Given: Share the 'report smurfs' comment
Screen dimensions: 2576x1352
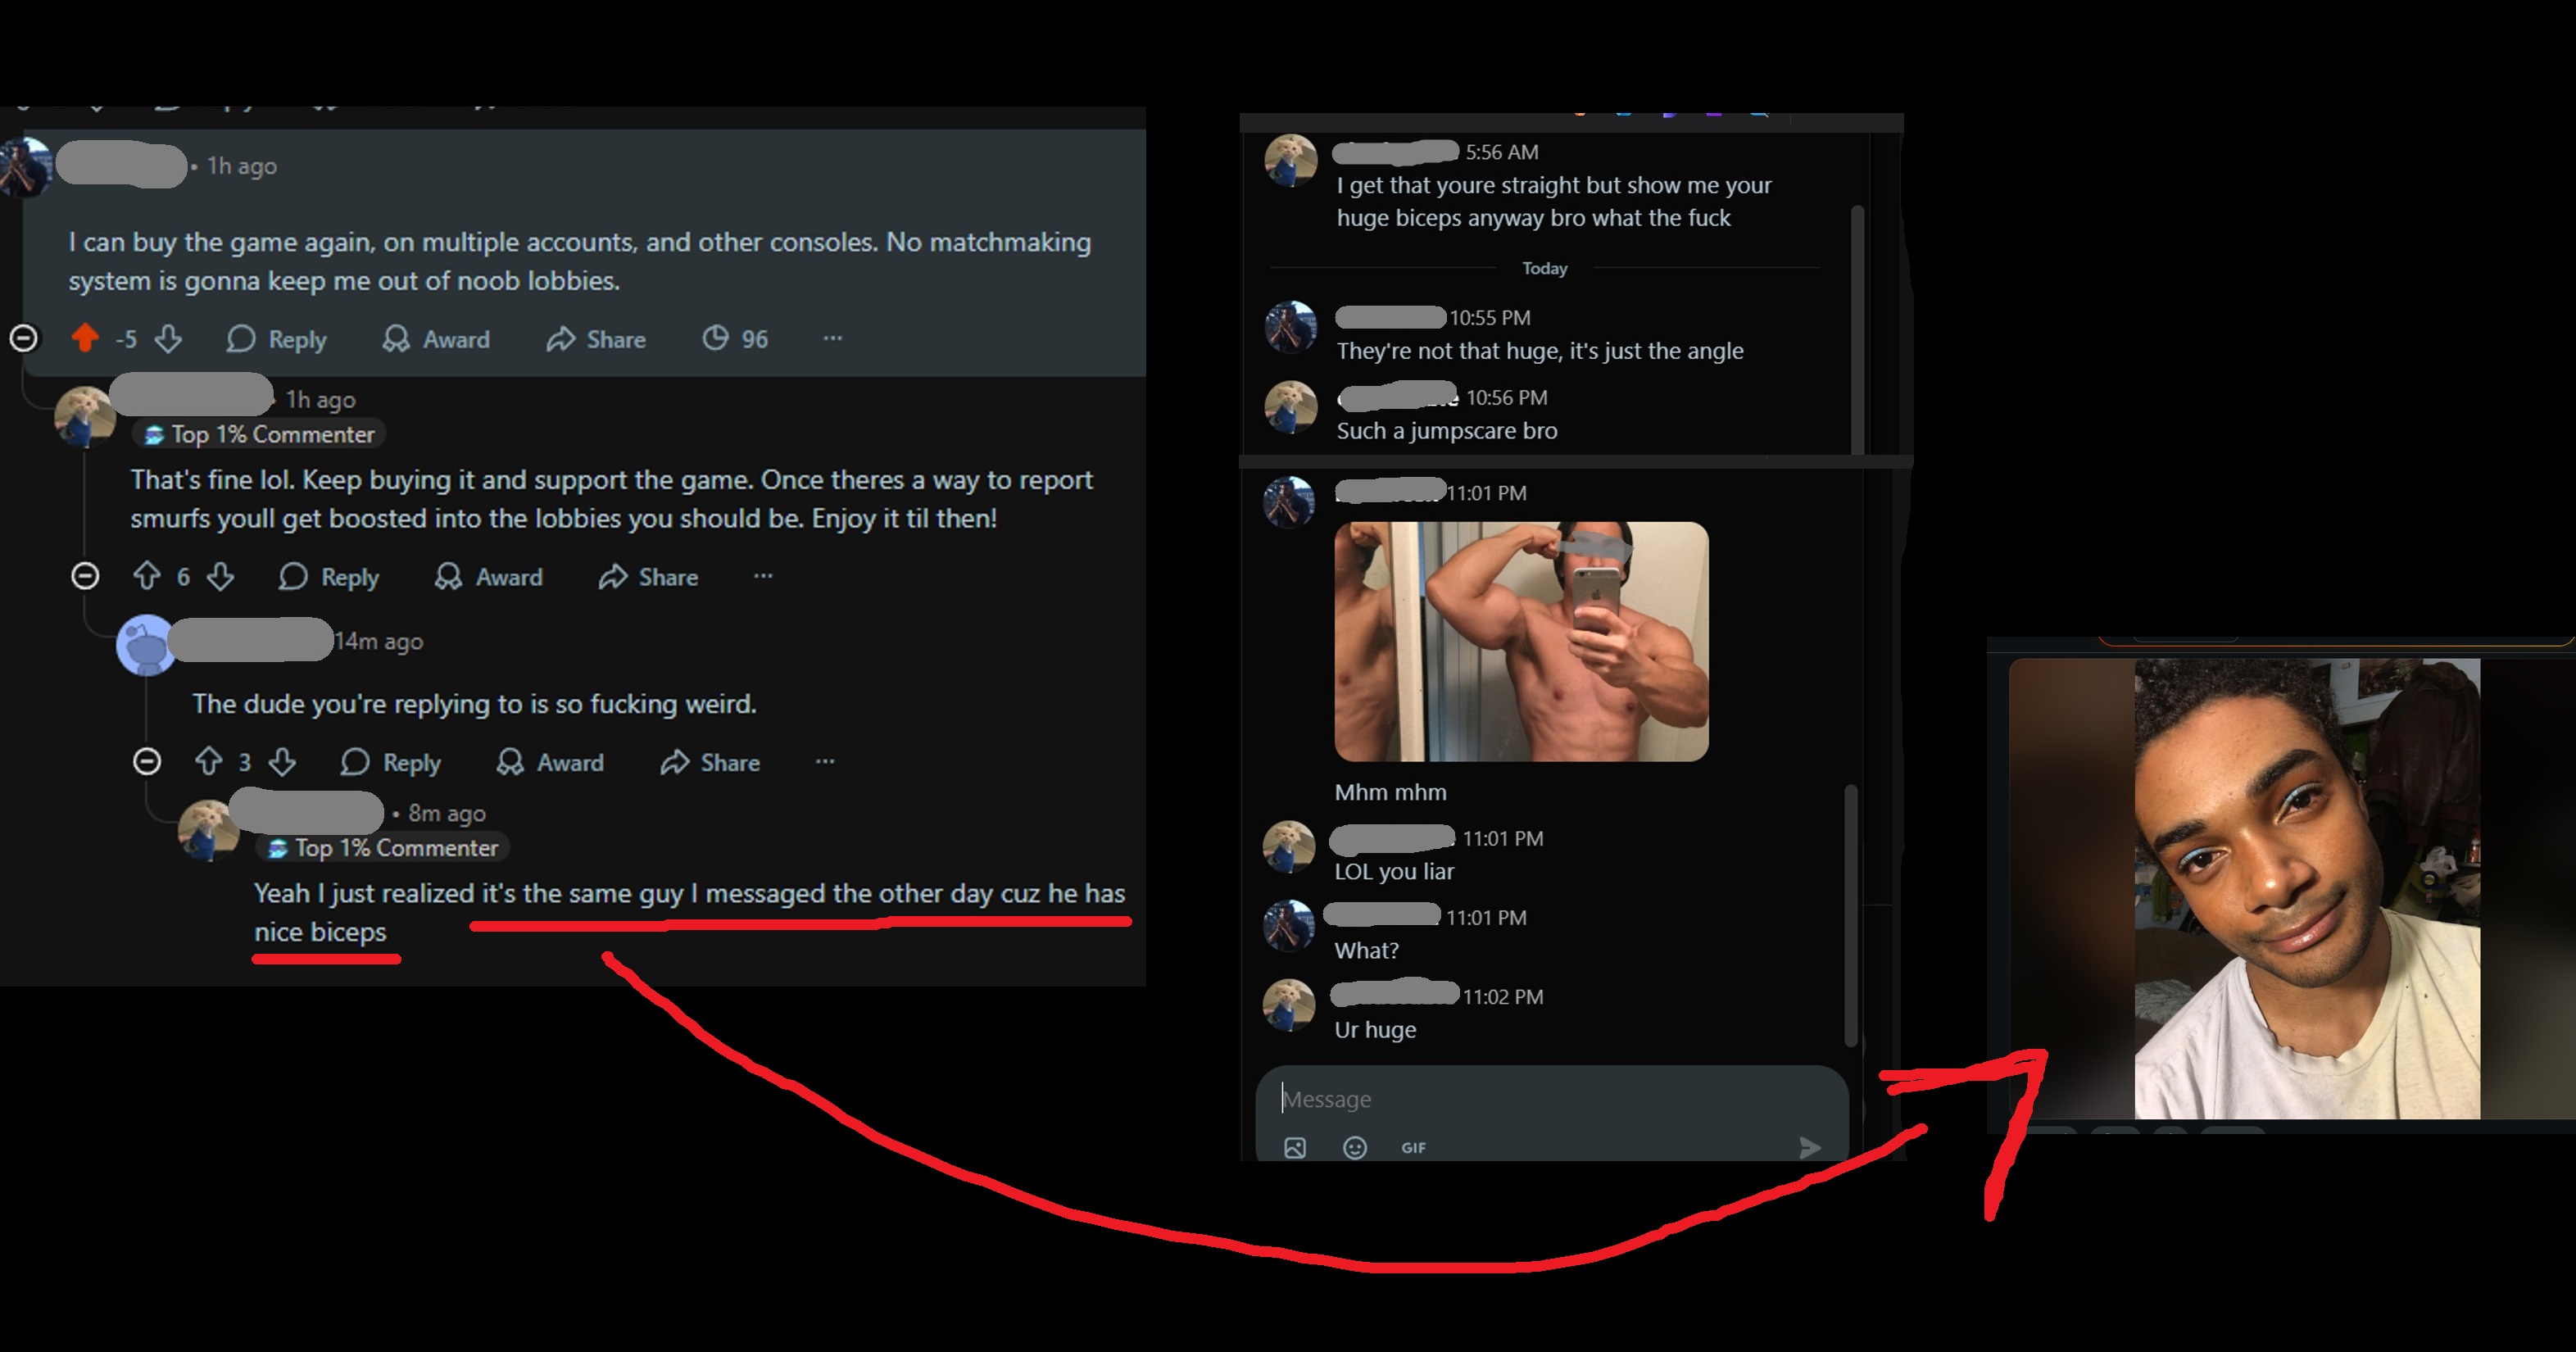Looking at the screenshot, I should [648, 577].
